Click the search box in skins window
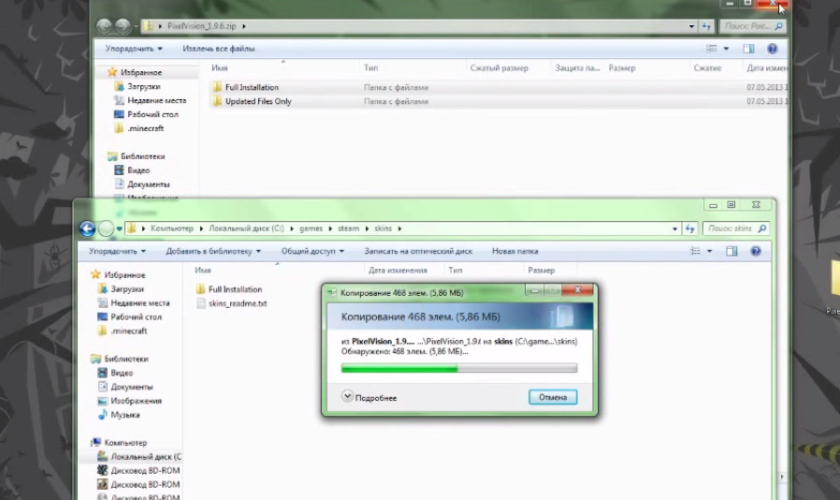Screen dimensions: 840x500 point(736,229)
